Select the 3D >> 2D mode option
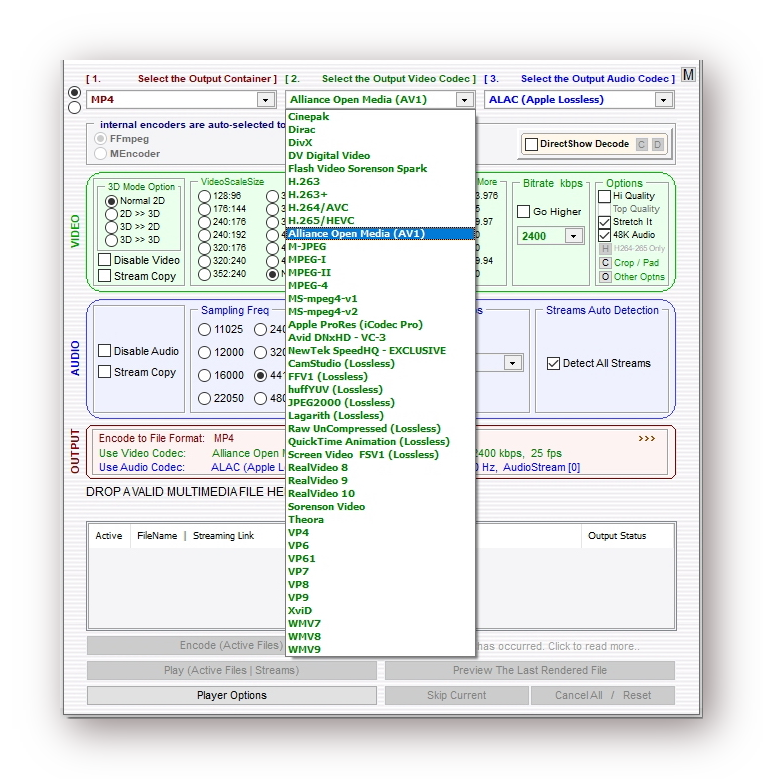Image resolution: width=763 pixels, height=779 pixels. (111, 227)
